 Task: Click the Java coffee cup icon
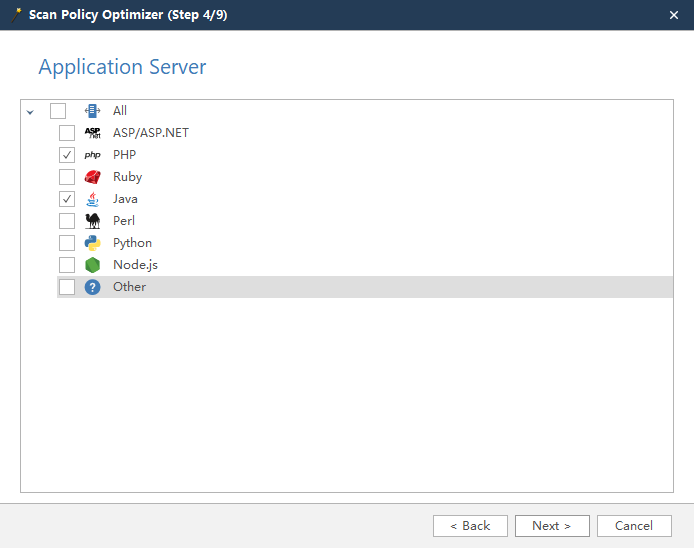93,199
